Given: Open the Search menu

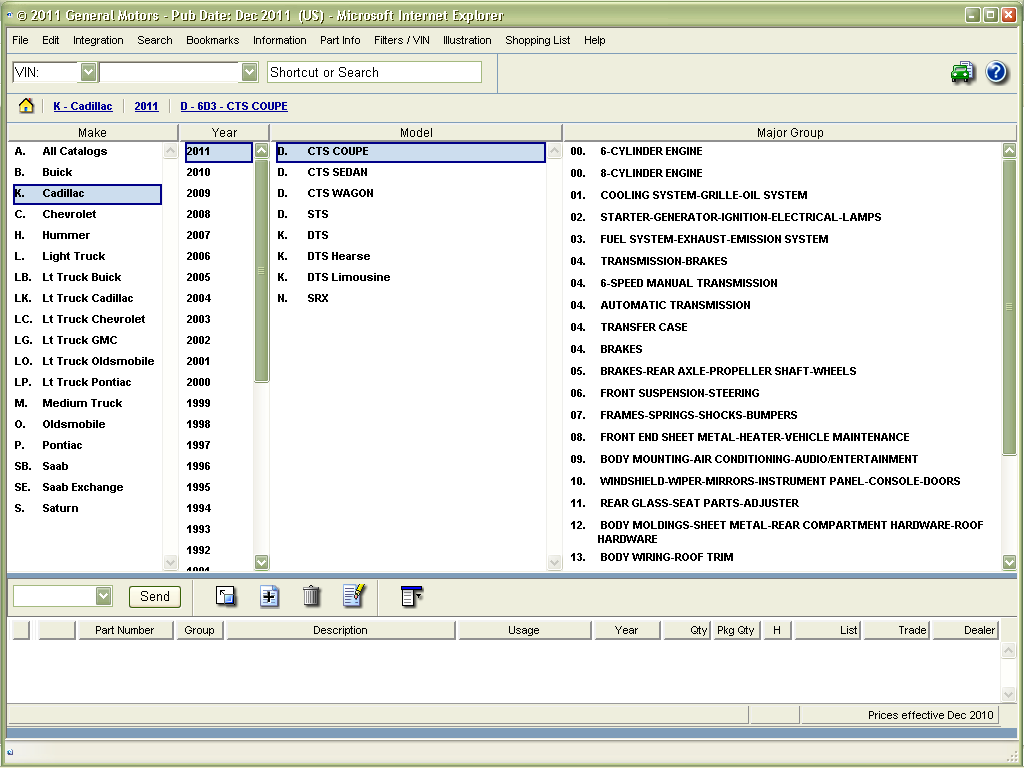Looking at the screenshot, I should 155,40.
